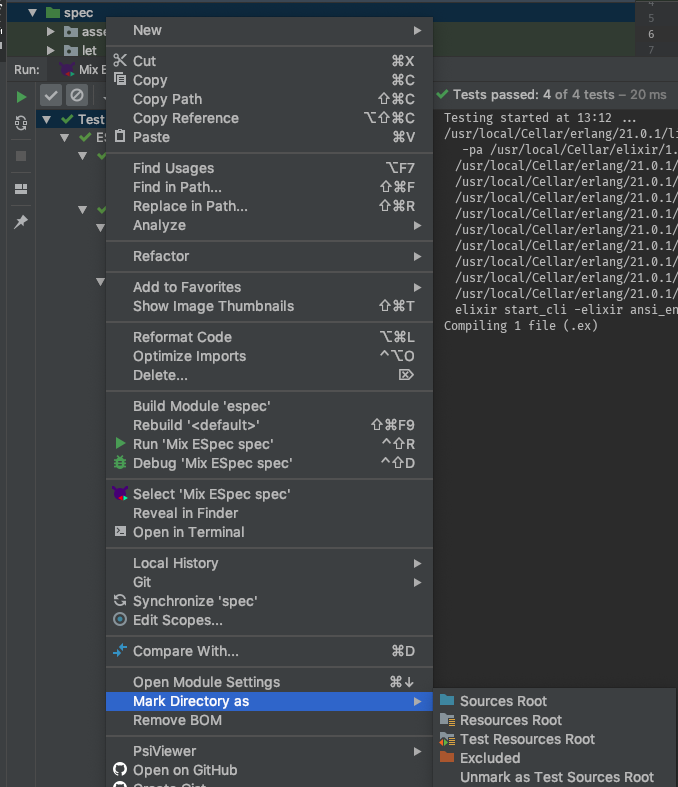Click the Copy icon in context menu
Image resolution: width=678 pixels, height=787 pixels.
pyautogui.click(x=120, y=79)
